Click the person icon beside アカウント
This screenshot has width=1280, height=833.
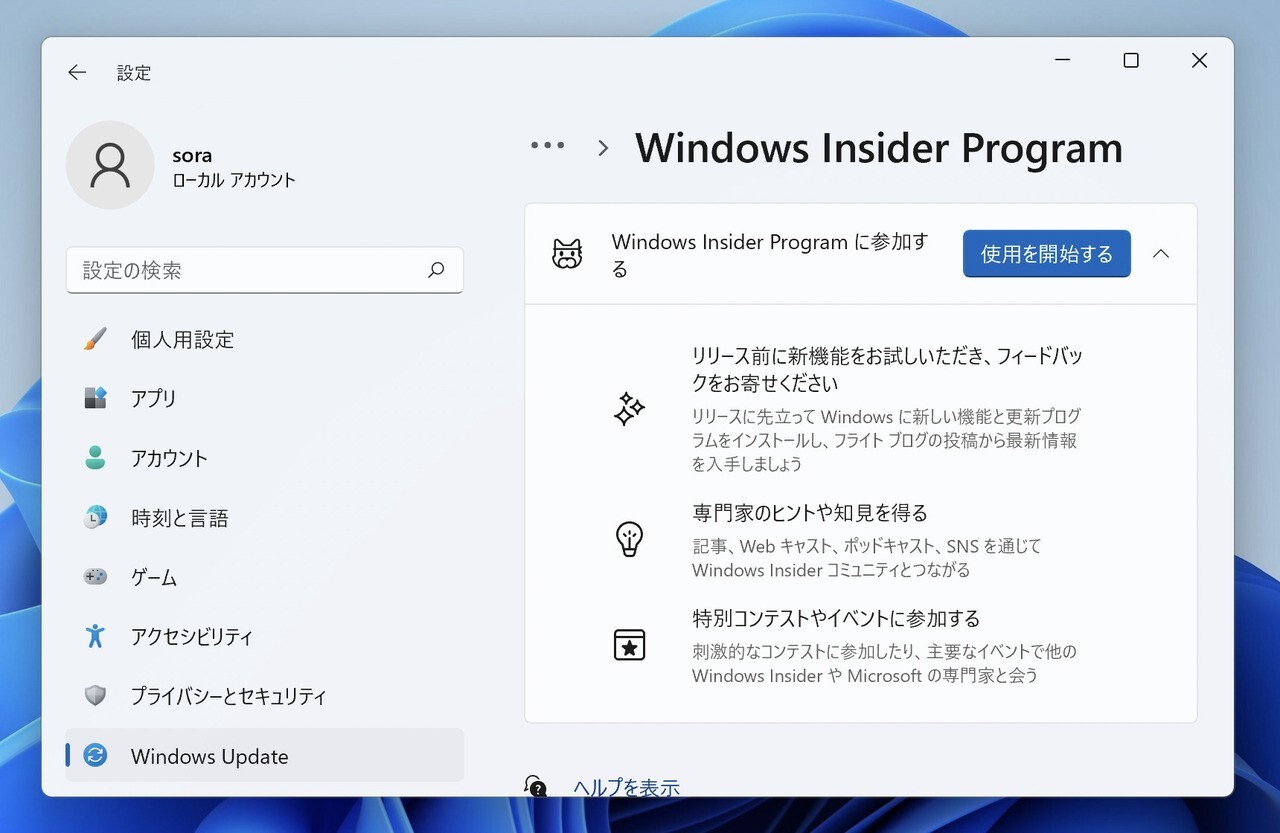point(95,458)
